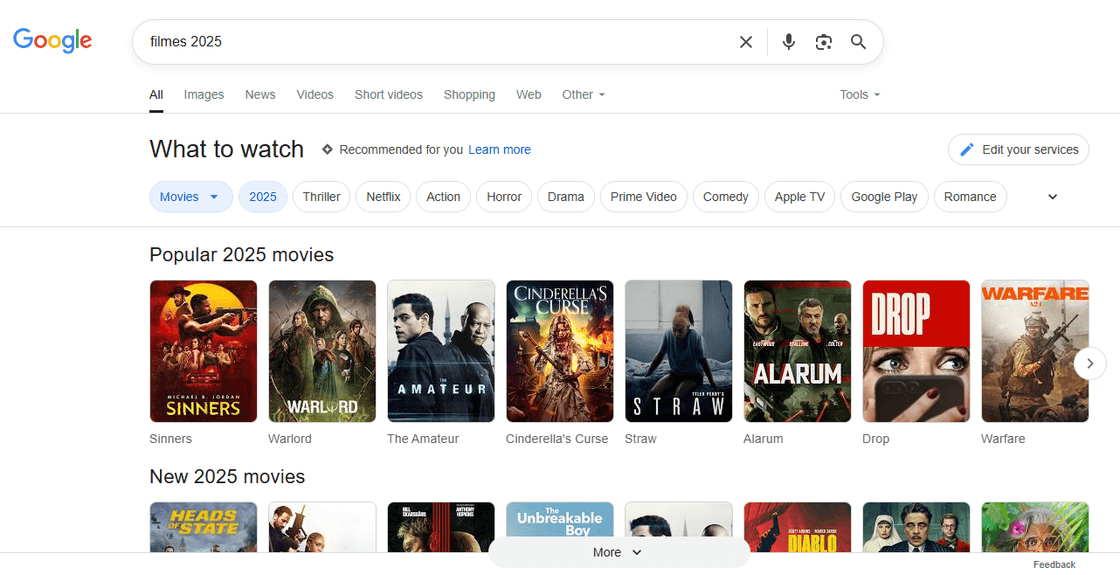This screenshot has width=1120, height=575.
Task: Click The Amateur title text
Action: pos(423,439)
